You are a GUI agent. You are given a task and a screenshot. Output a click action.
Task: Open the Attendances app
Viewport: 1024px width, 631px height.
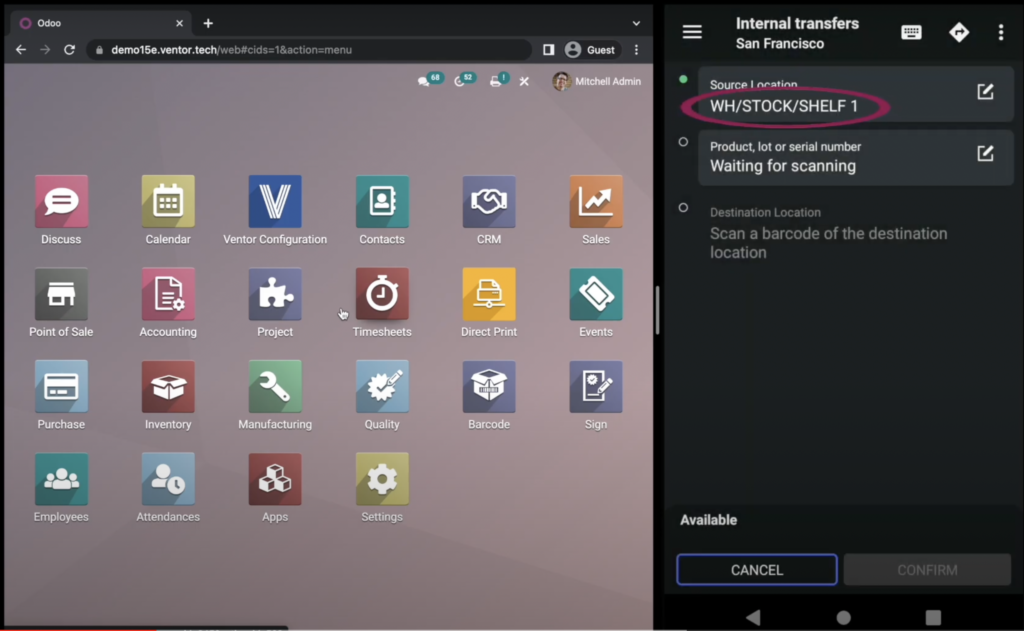[168, 479]
